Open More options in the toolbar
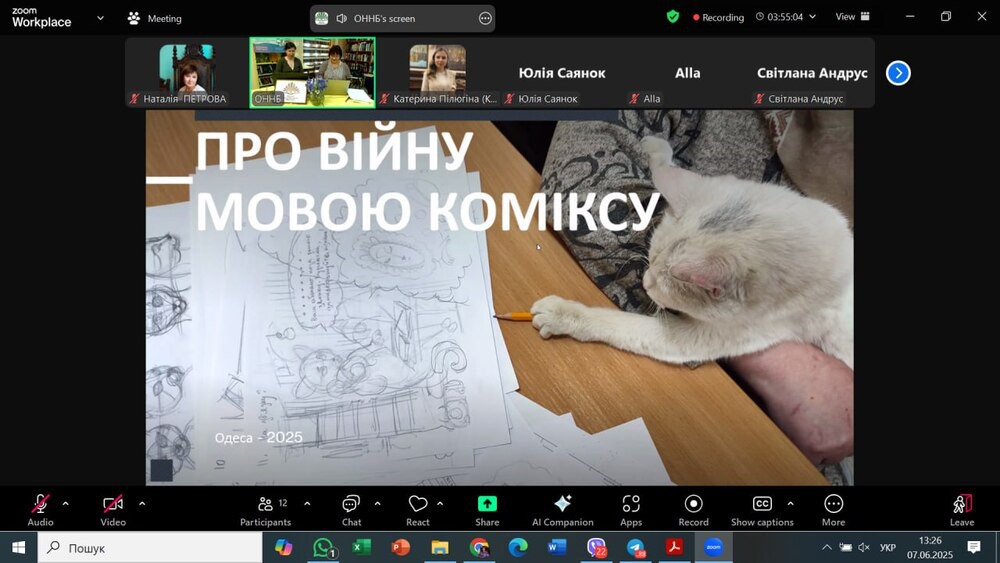 click(833, 505)
